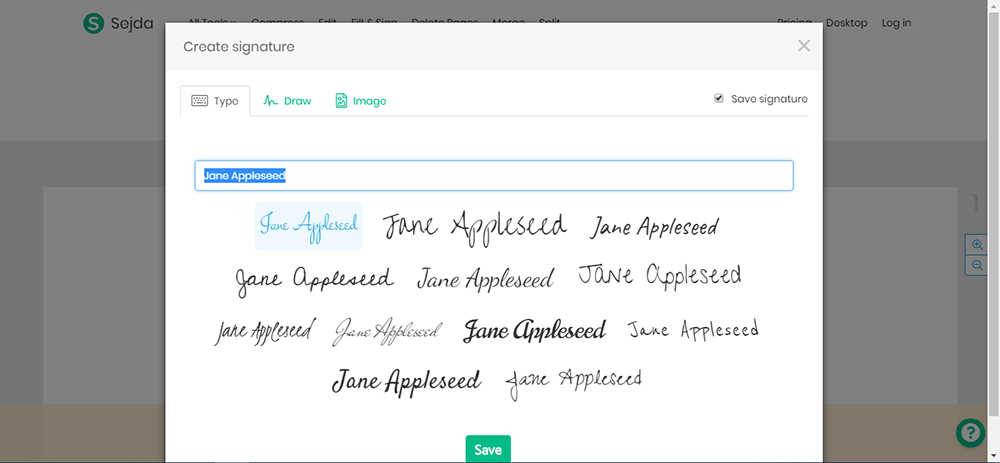This screenshot has width=1000, height=463.
Task: Toggle the Save signature checkbox
Action: 719,99
